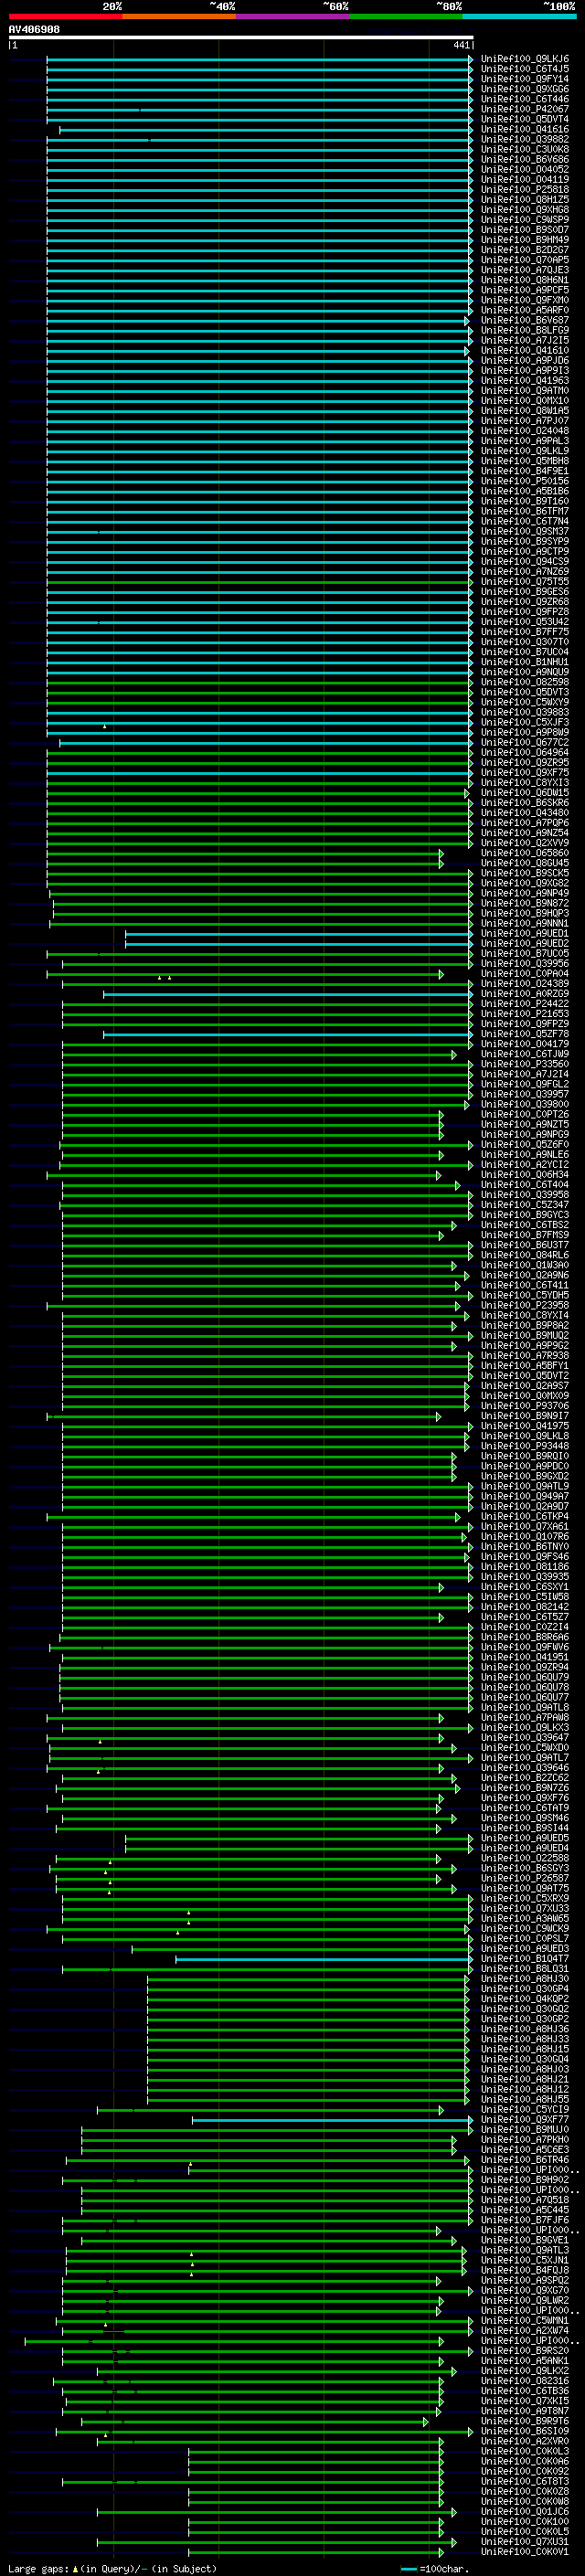Viewport: 585px width, 2576px height.
Task: Select hit label UniRef100_B7FJF6
Action: [525, 2220]
